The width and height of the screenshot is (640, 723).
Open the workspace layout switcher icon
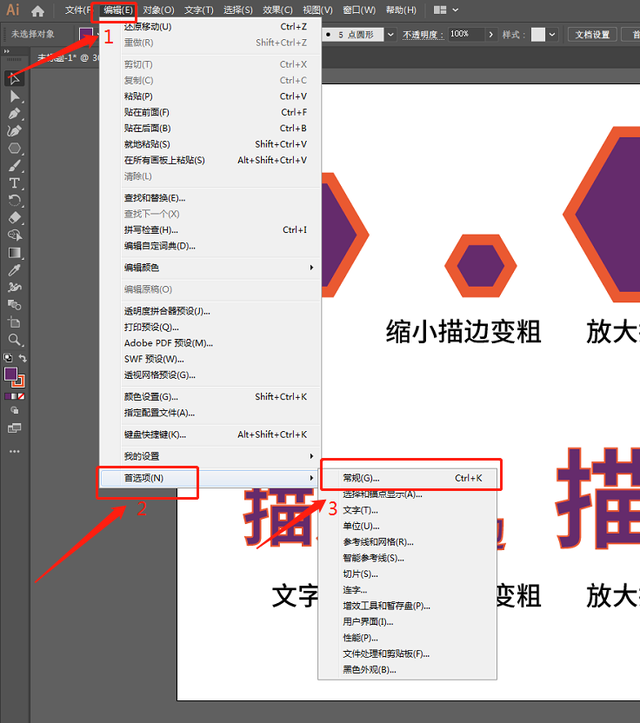(x=440, y=10)
